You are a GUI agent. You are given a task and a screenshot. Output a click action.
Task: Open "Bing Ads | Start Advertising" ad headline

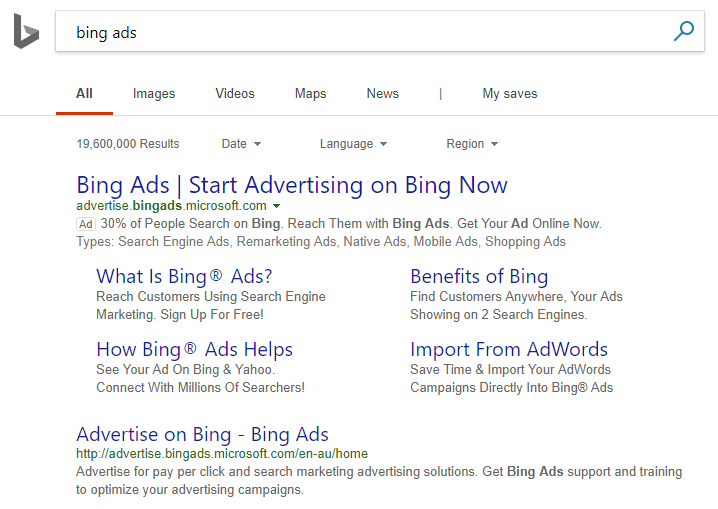[x=292, y=185]
